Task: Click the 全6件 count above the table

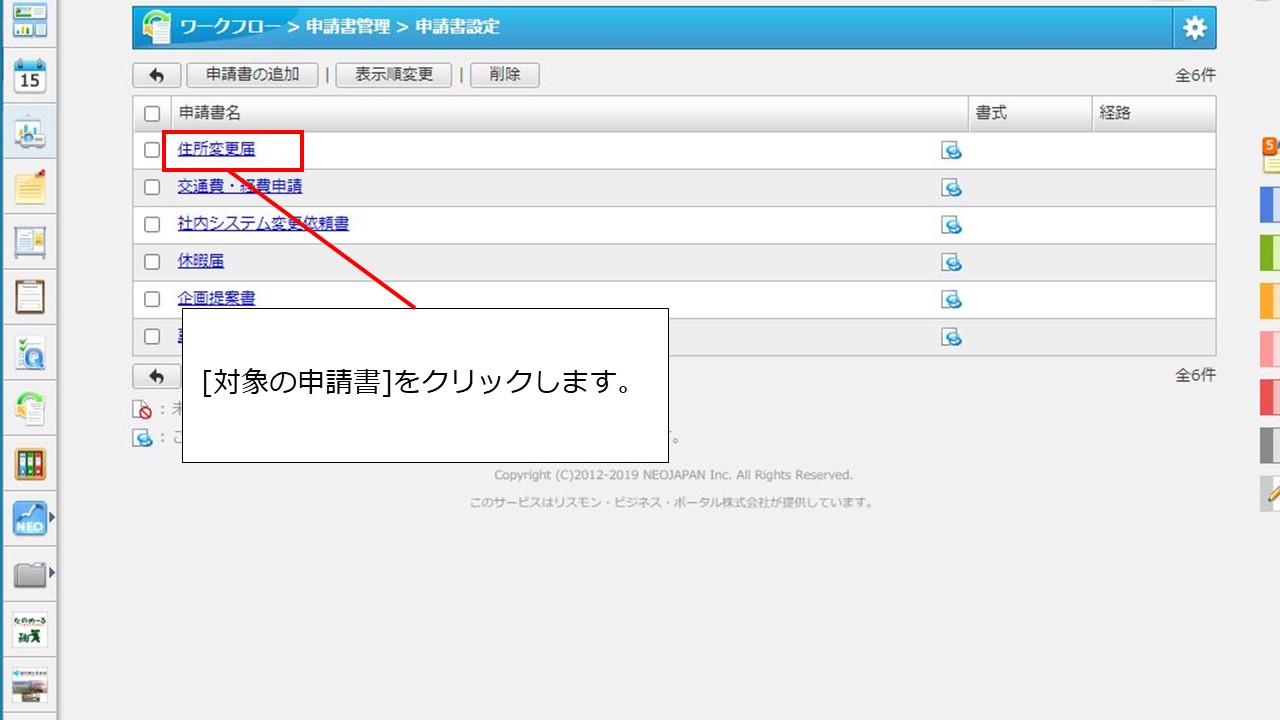Action: click(x=1196, y=75)
